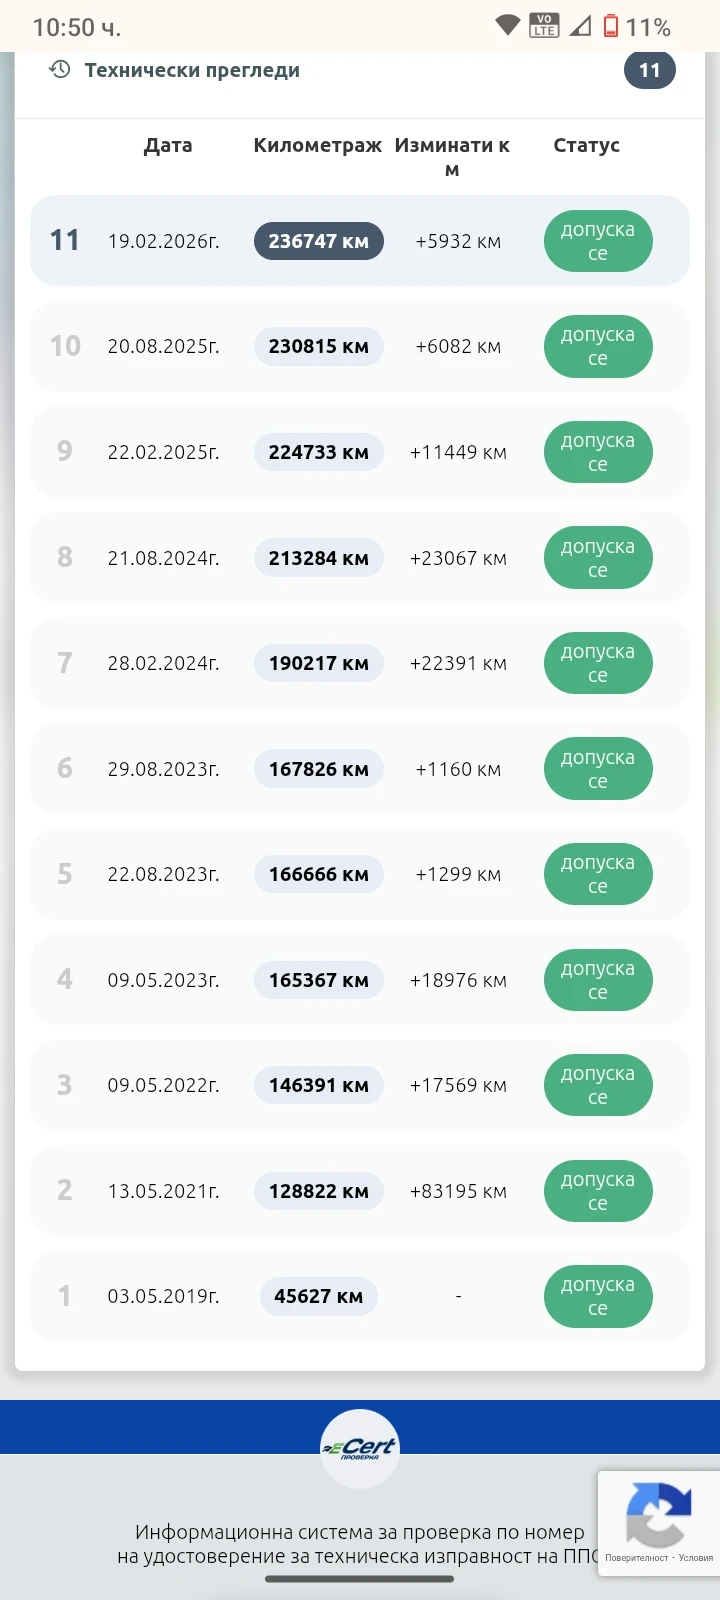720x1600 pixels.
Task: Click the 45627 км mileage pill
Action: [318, 1296]
